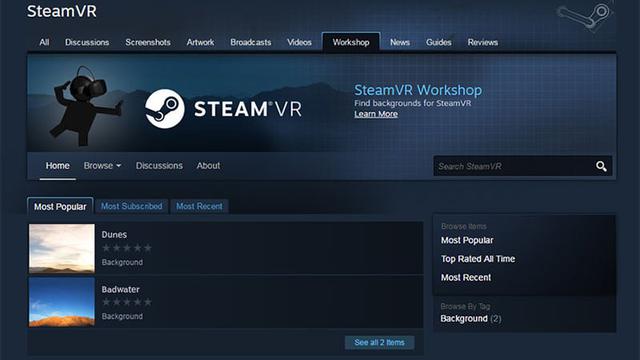Select Top Rated All Time in the sidebar
The width and height of the screenshot is (640, 360).
click(478, 259)
